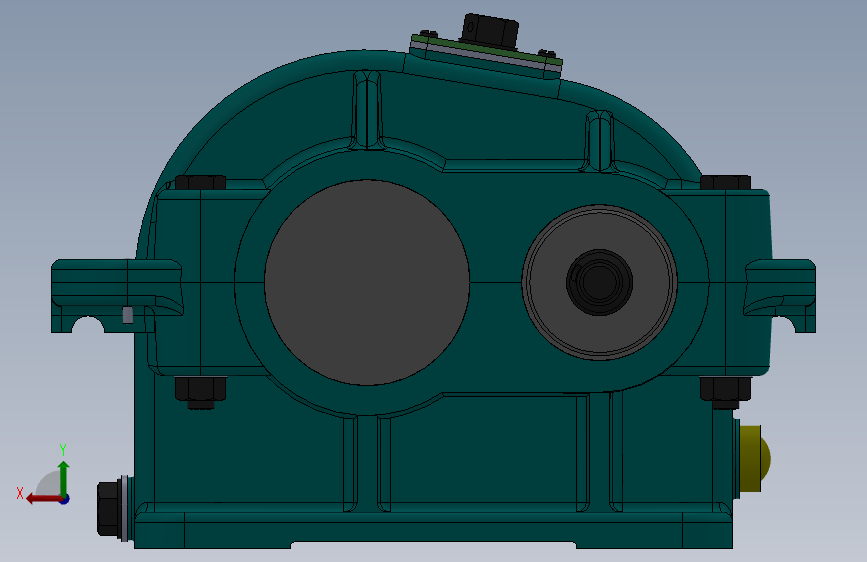Image resolution: width=867 pixels, height=562 pixels.
Task: Select the black breather plug on the top cover
Action: (490, 31)
